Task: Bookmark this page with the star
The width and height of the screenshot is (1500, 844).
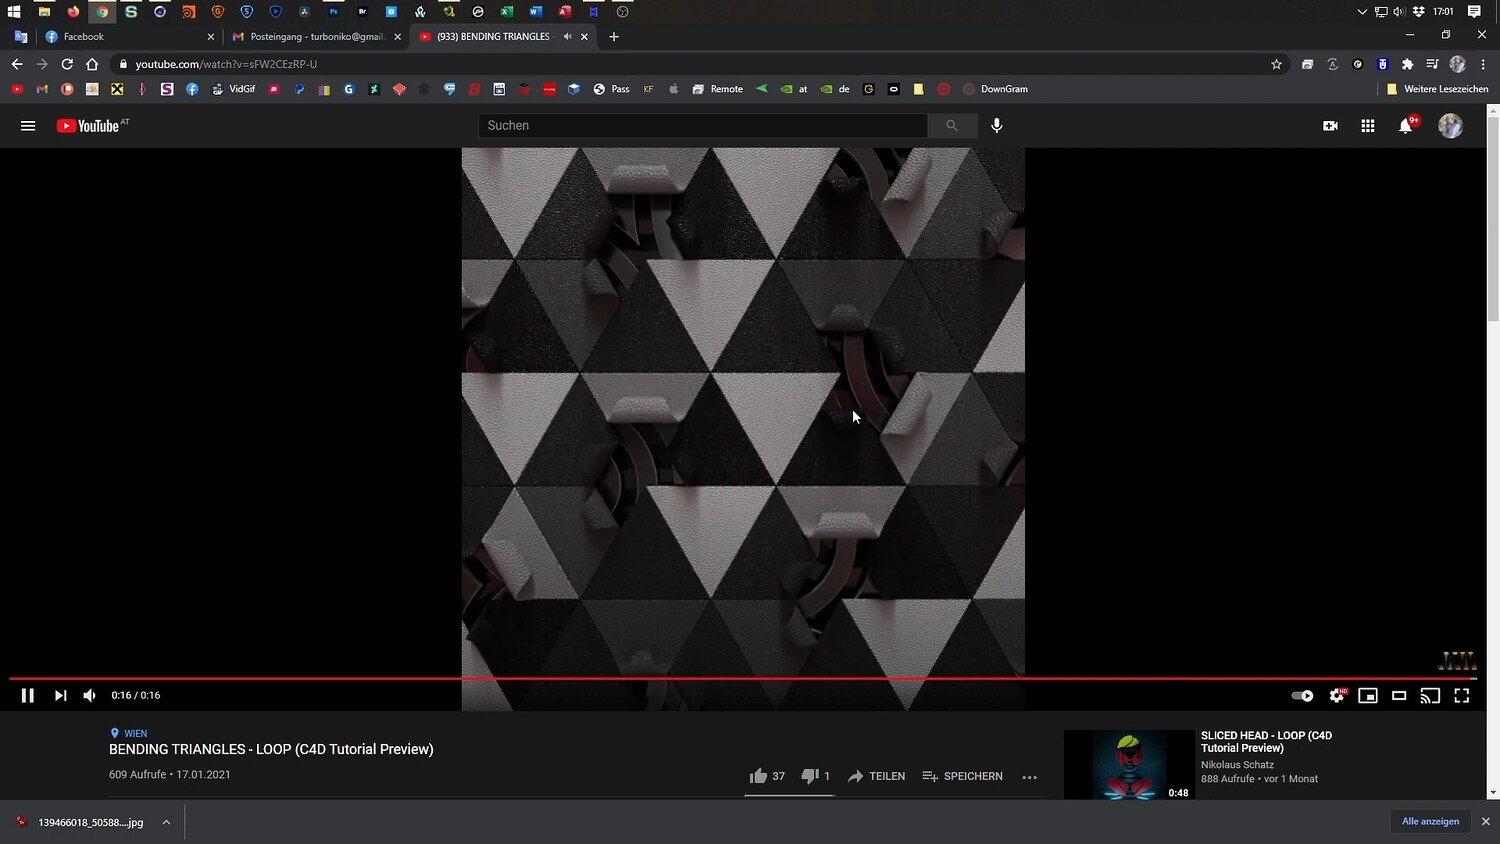Action: tap(1276, 64)
